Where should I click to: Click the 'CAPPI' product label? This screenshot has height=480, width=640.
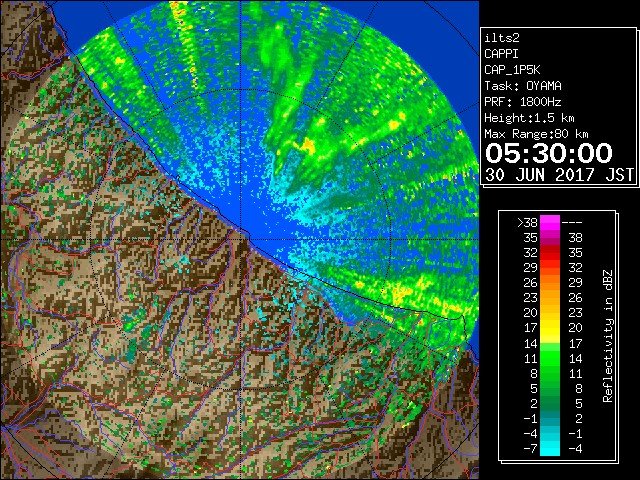(501, 54)
